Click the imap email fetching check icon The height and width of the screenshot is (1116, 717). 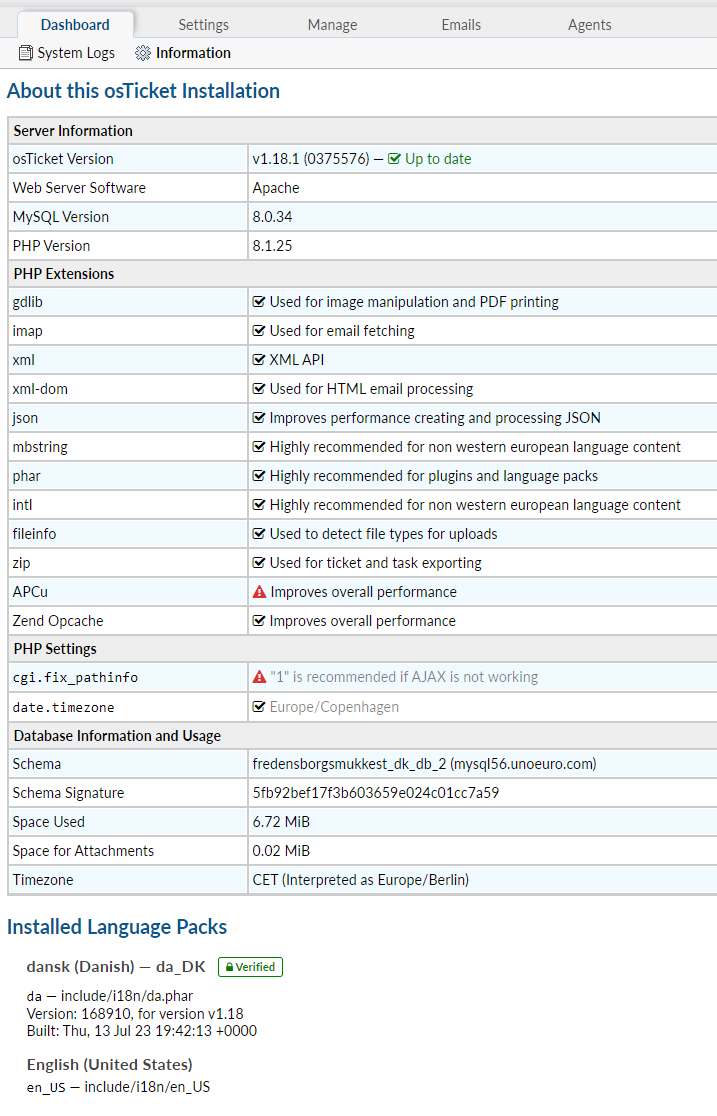coord(259,331)
